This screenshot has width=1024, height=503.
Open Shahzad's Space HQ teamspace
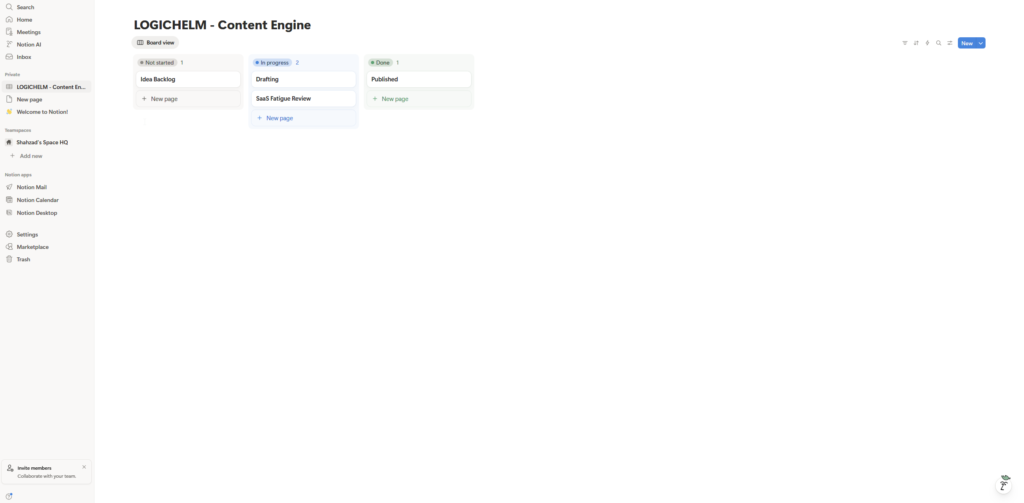tap(42, 142)
